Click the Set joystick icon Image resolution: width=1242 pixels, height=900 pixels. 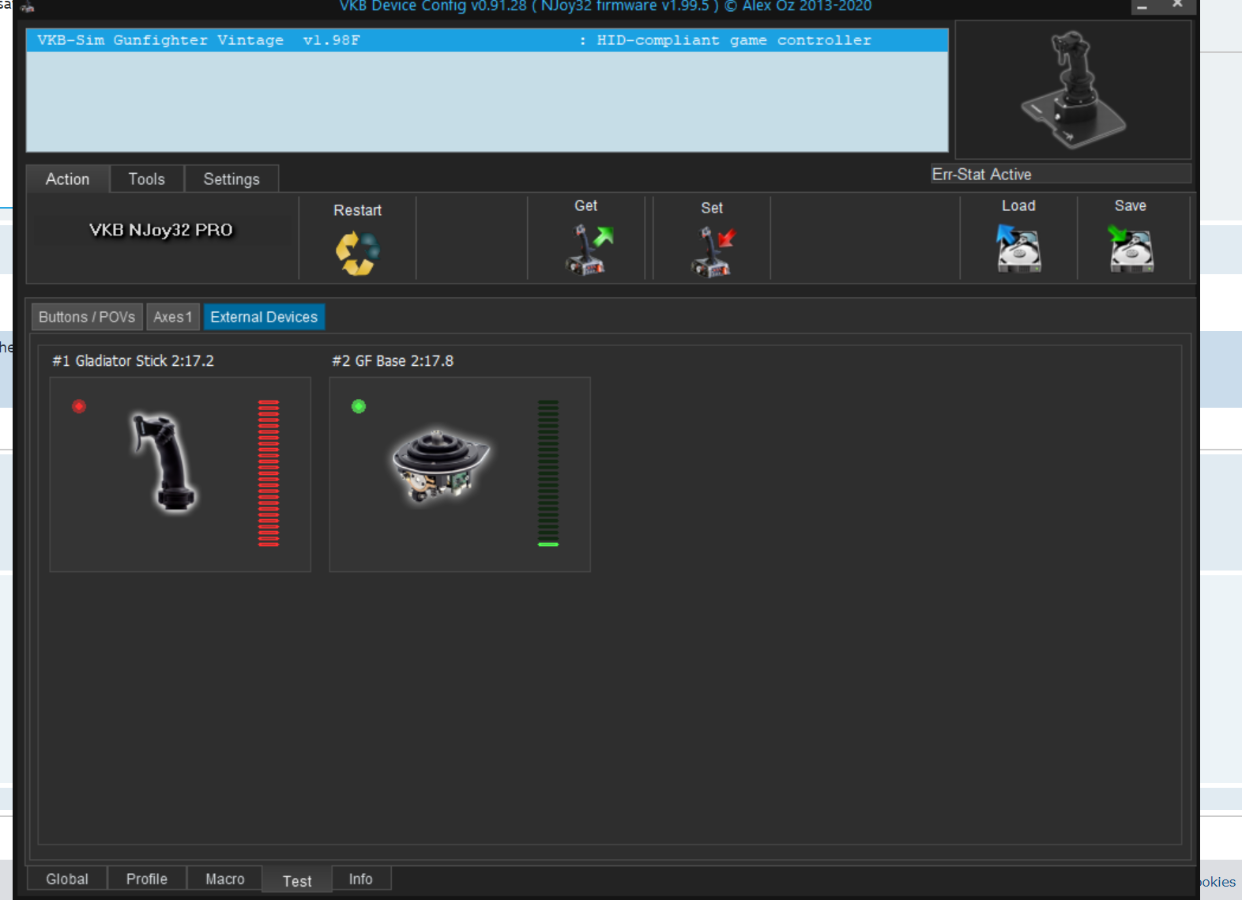[712, 252]
